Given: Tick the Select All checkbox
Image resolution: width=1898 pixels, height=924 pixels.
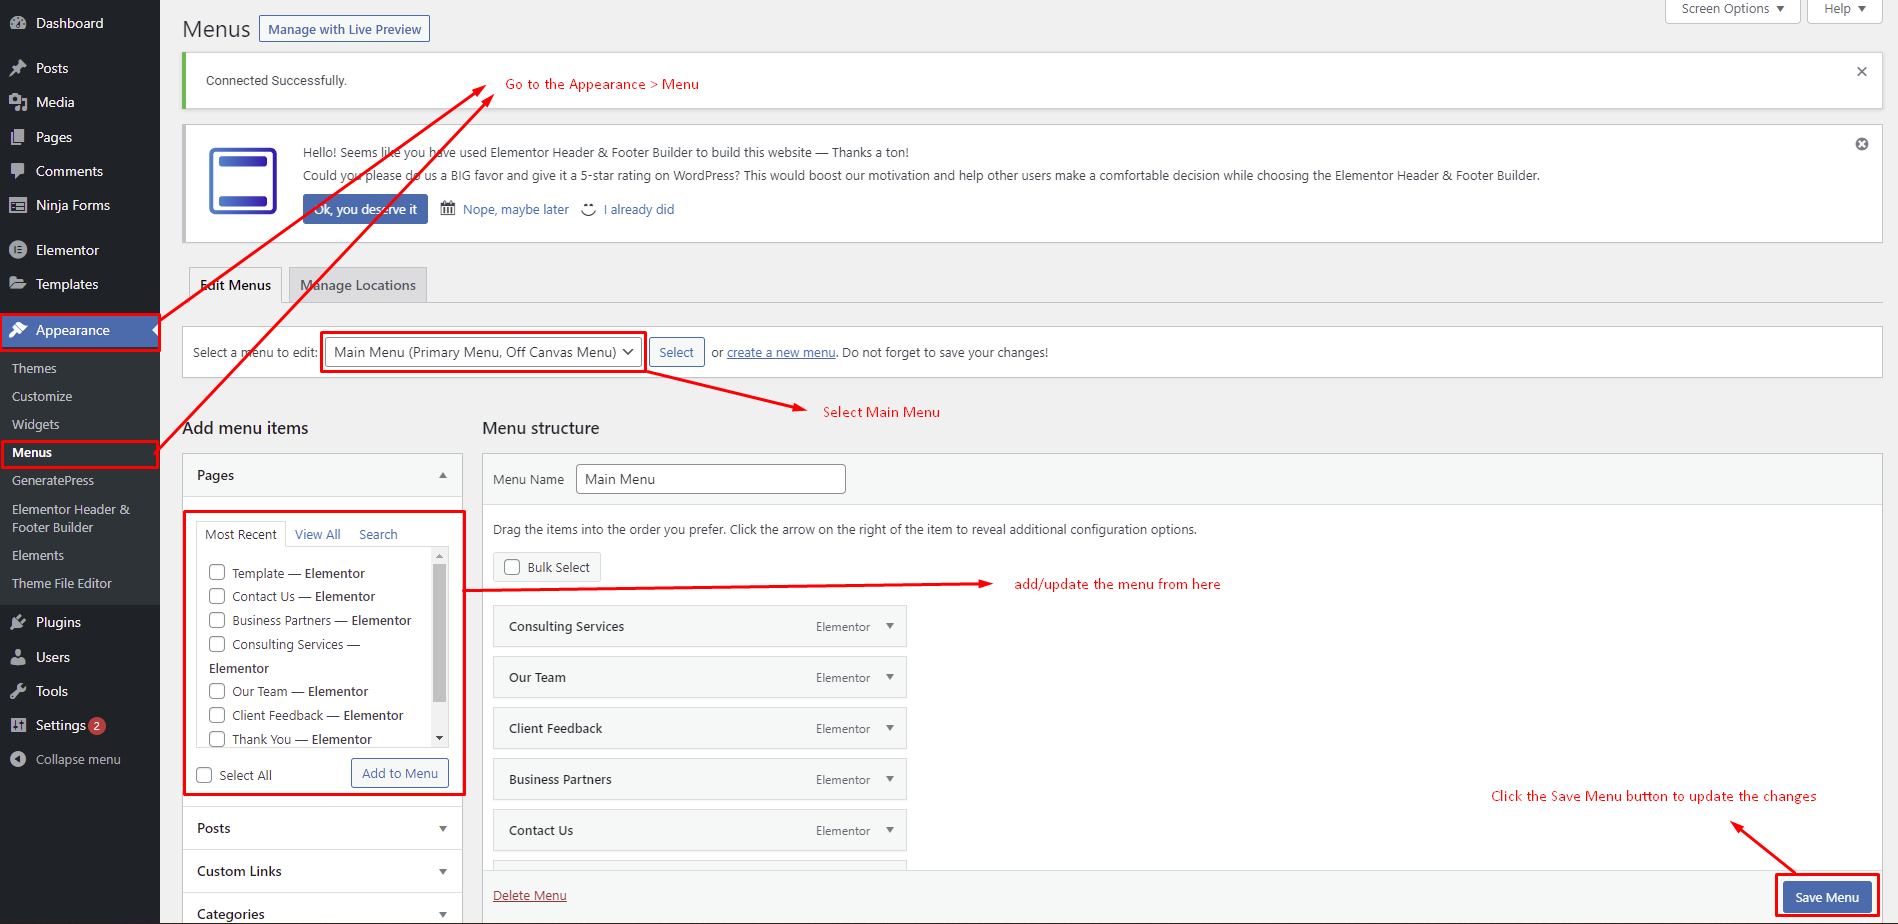Looking at the screenshot, I should point(205,775).
